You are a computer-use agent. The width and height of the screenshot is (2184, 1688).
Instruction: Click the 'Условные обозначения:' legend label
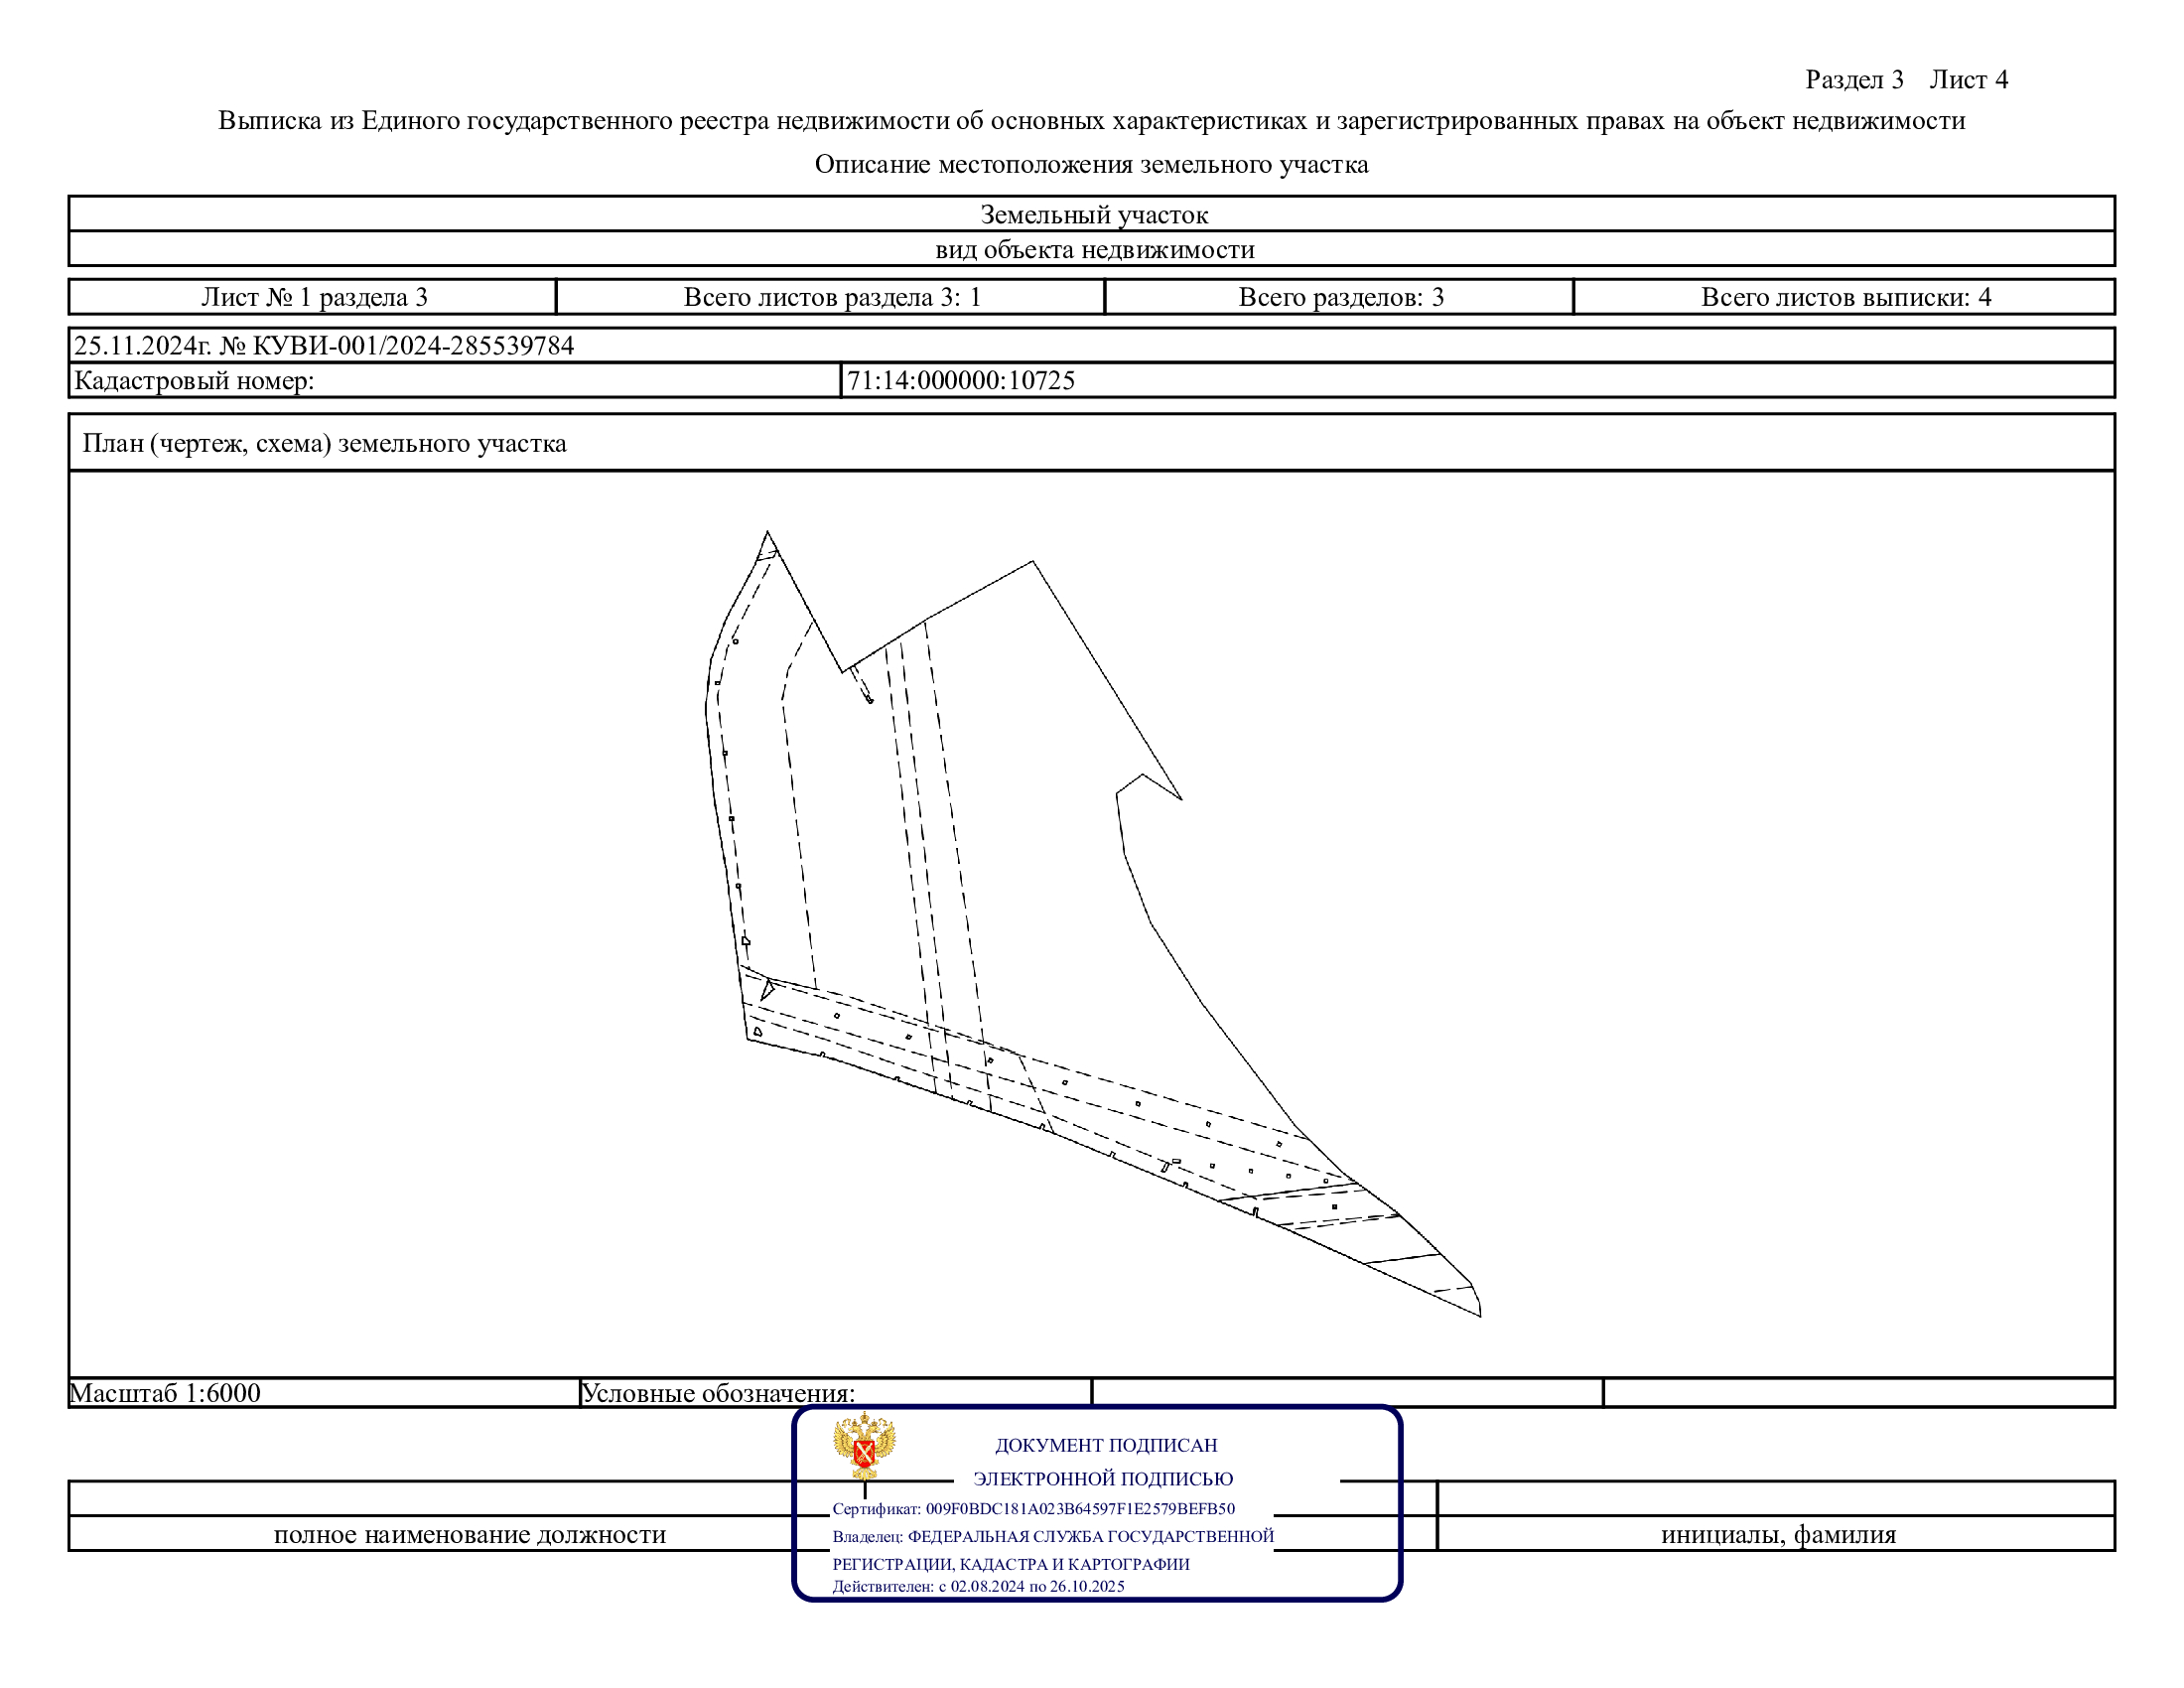click(718, 1392)
